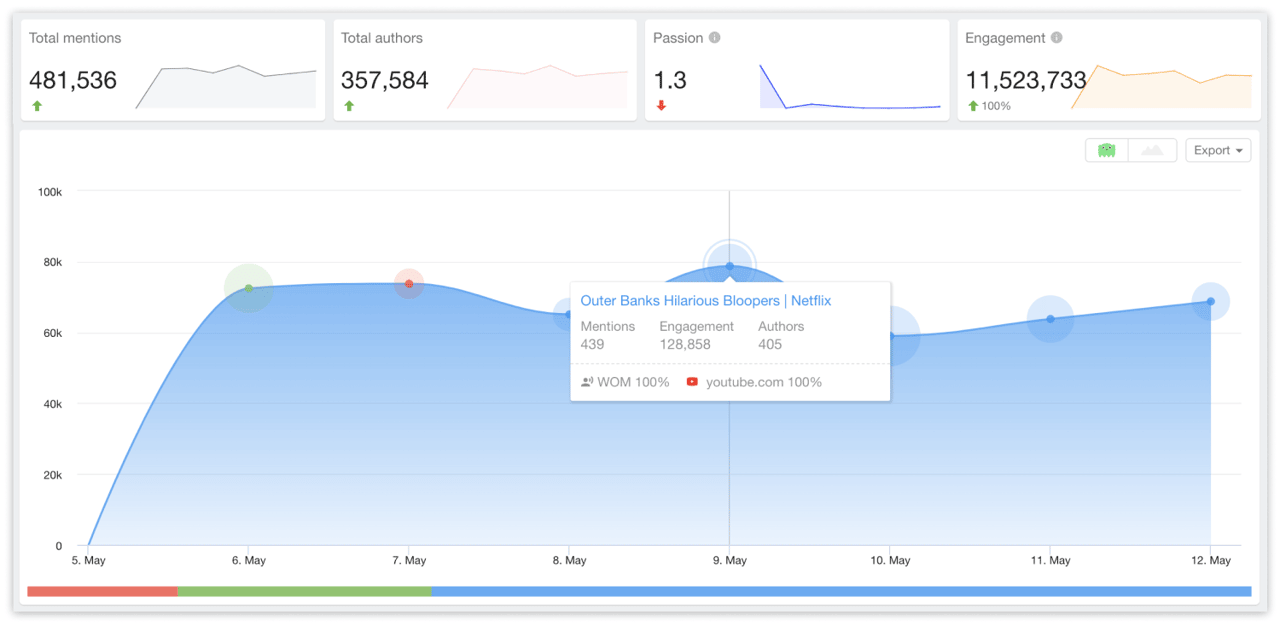Click the 11 May data point

tap(1050, 319)
